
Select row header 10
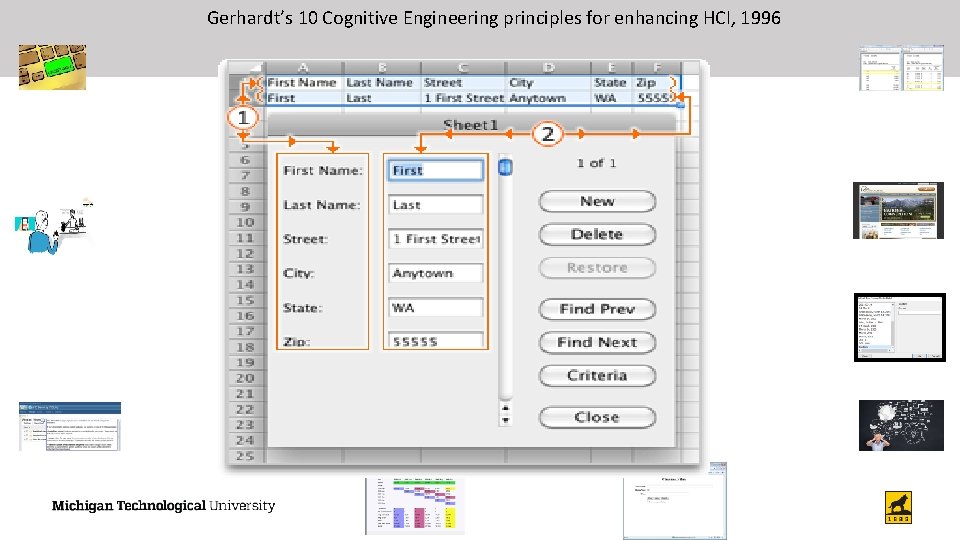(246, 222)
